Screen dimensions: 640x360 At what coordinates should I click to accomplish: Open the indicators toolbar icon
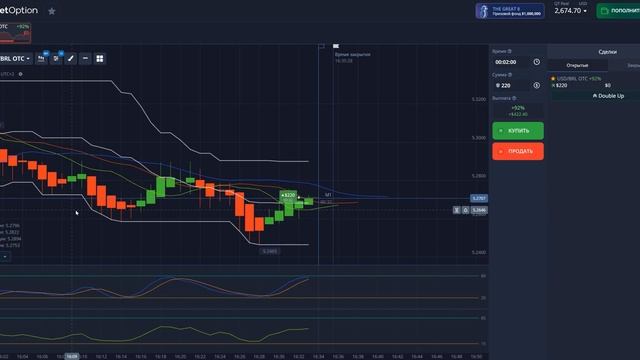click(56, 59)
